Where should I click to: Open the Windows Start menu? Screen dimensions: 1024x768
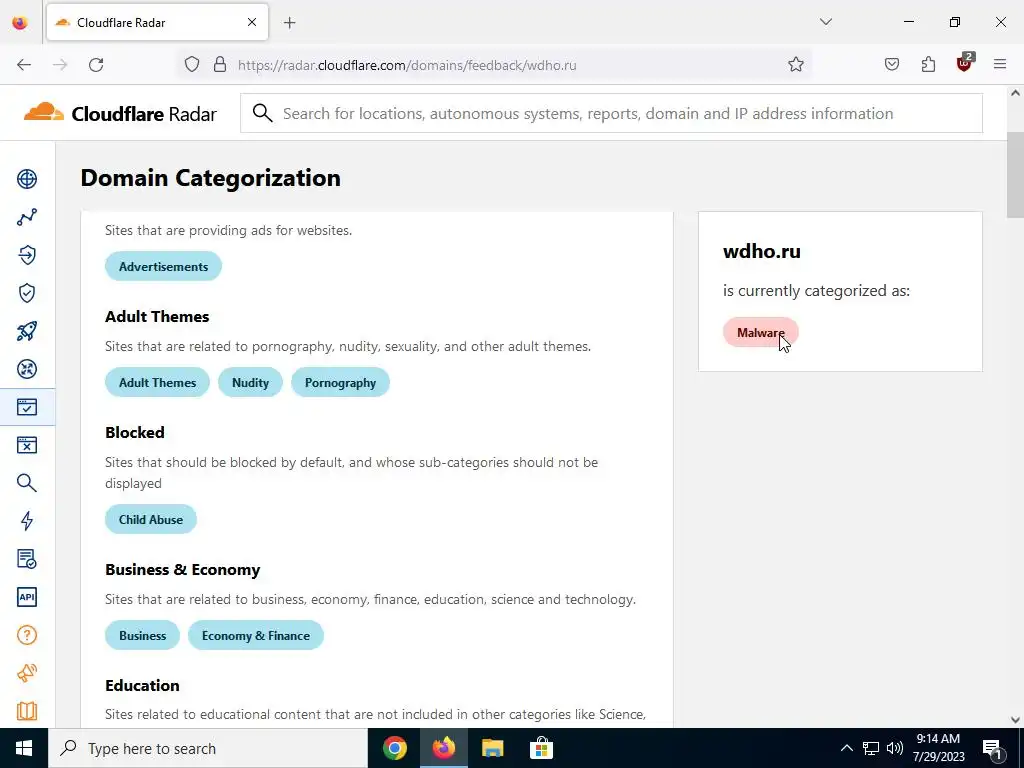click(x=24, y=748)
